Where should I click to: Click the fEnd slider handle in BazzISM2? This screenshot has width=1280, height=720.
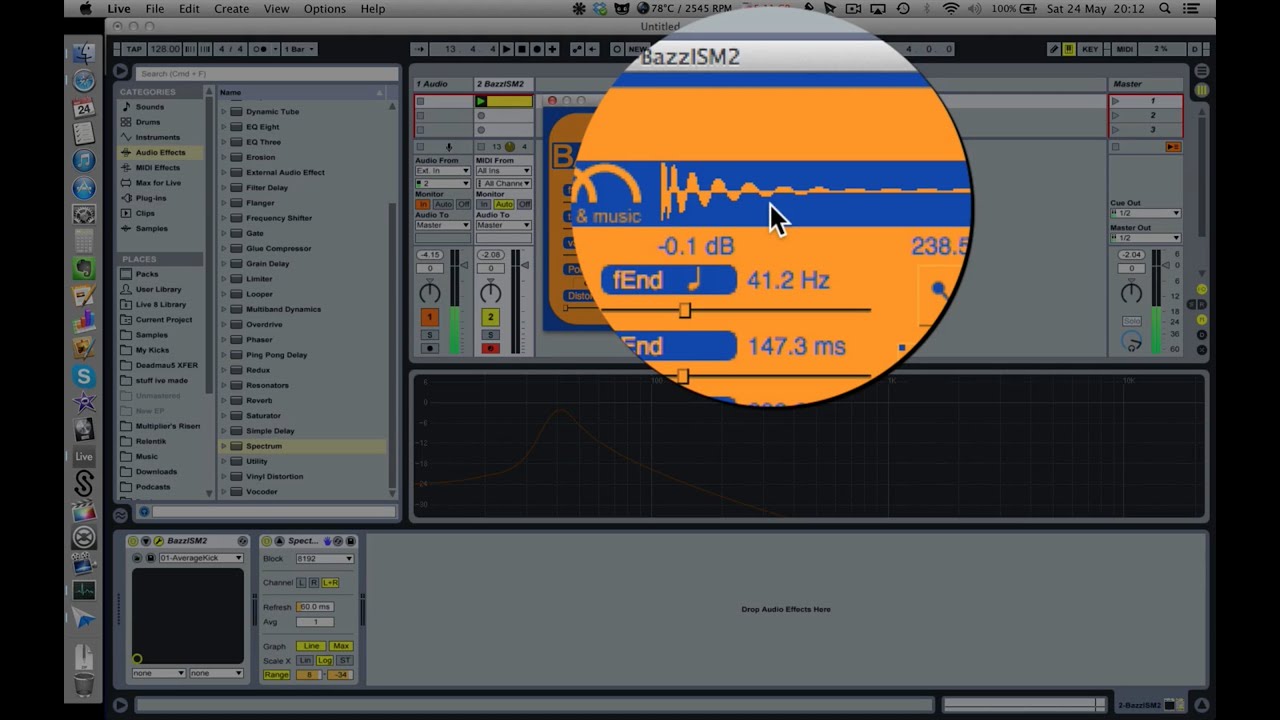tap(684, 311)
